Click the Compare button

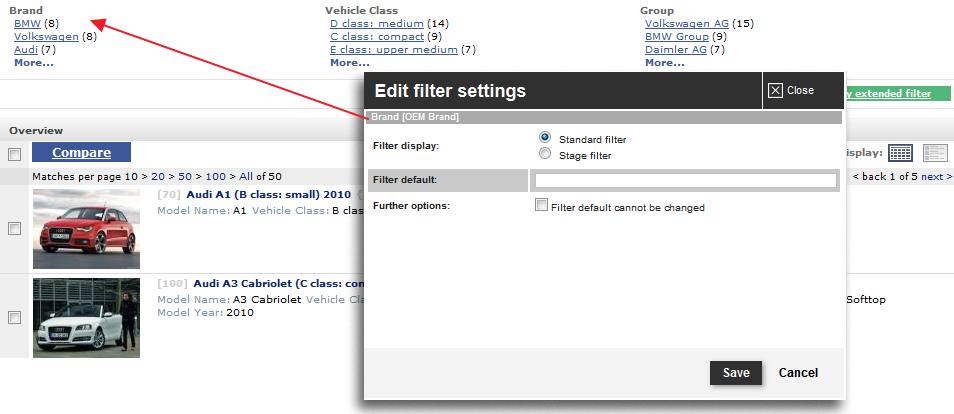pyautogui.click(x=82, y=153)
